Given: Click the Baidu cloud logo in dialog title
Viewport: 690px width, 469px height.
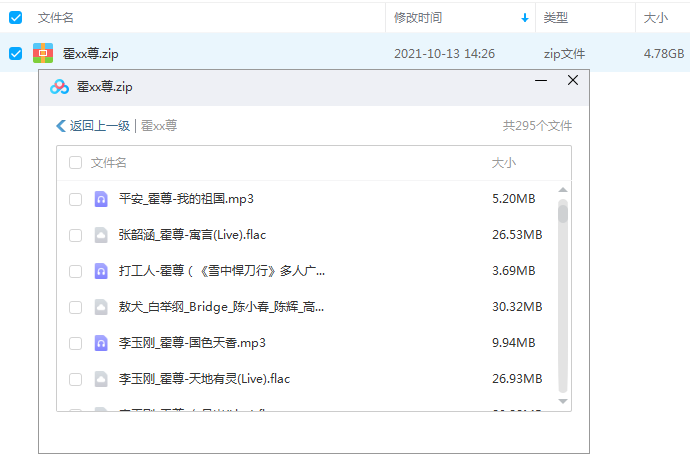Looking at the screenshot, I should tap(59, 87).
